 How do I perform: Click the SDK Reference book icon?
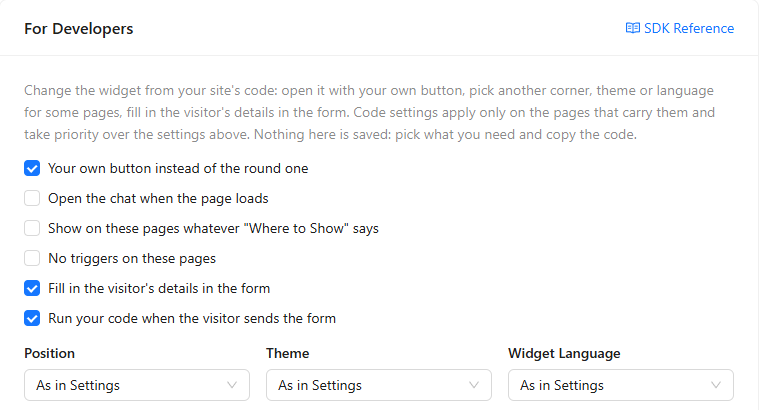(632, 28)
